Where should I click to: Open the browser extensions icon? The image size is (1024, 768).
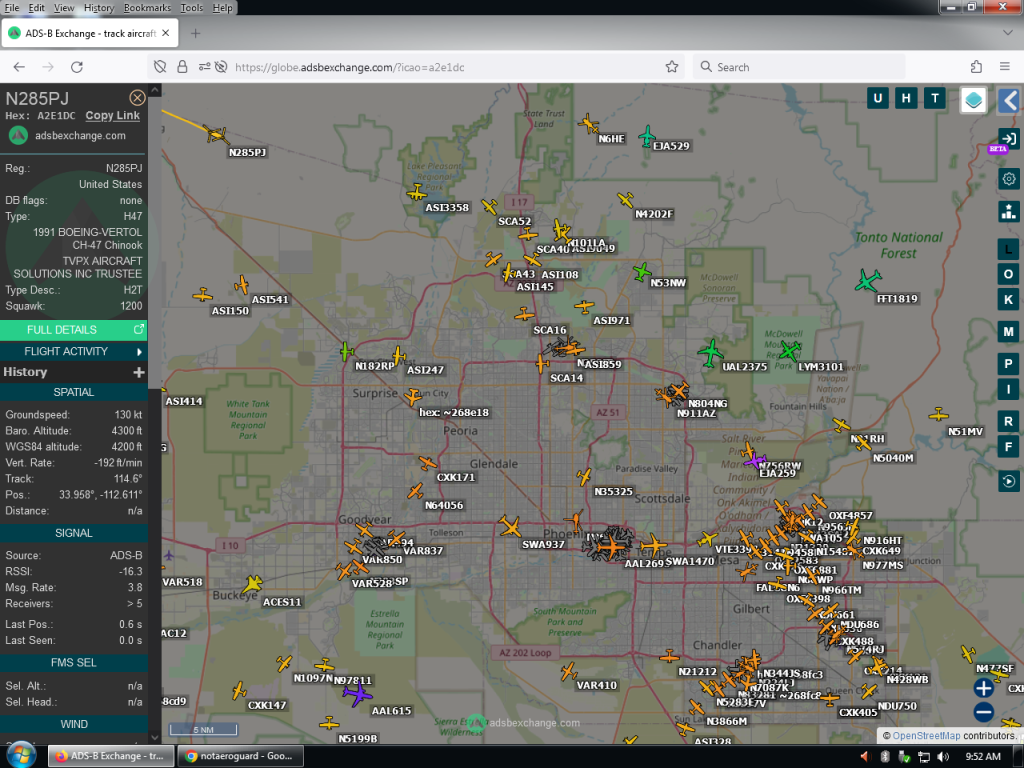pyautogui.click(x=976, y=67)
